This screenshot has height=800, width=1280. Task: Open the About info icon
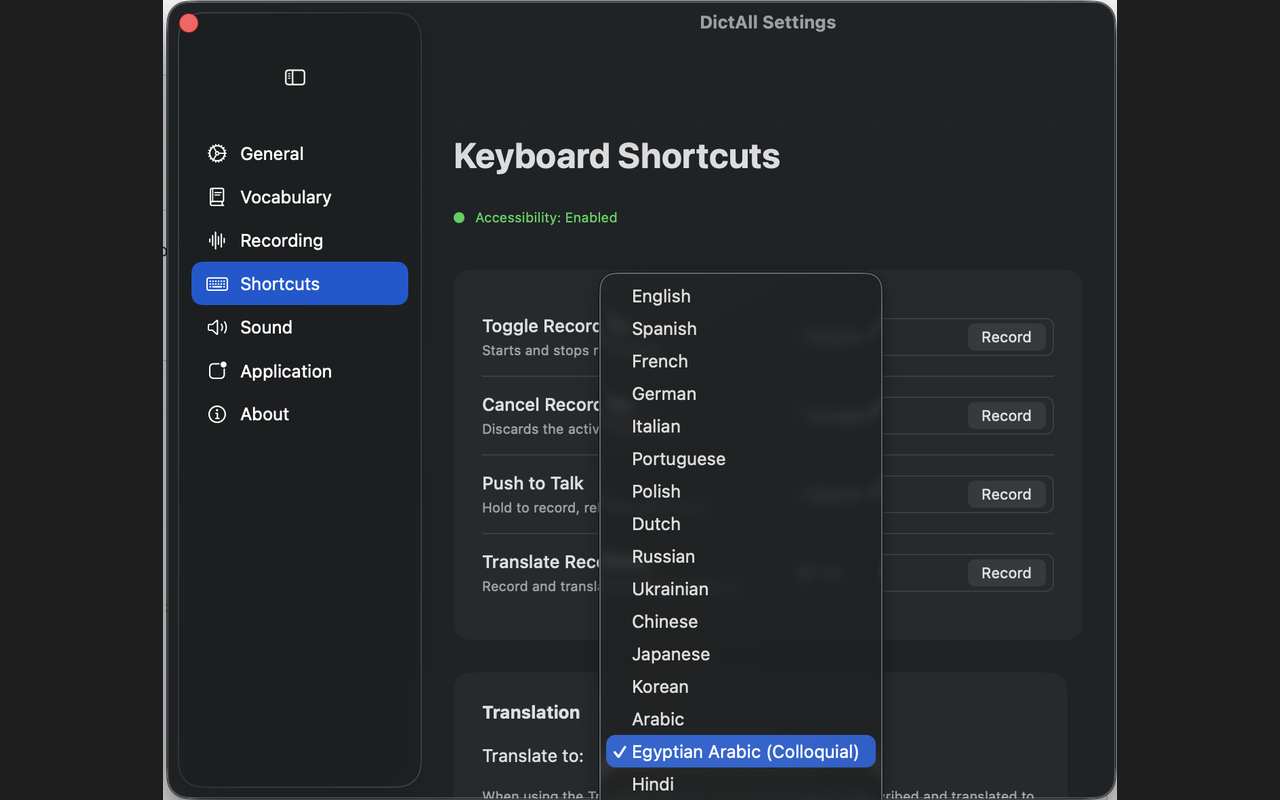217,415
